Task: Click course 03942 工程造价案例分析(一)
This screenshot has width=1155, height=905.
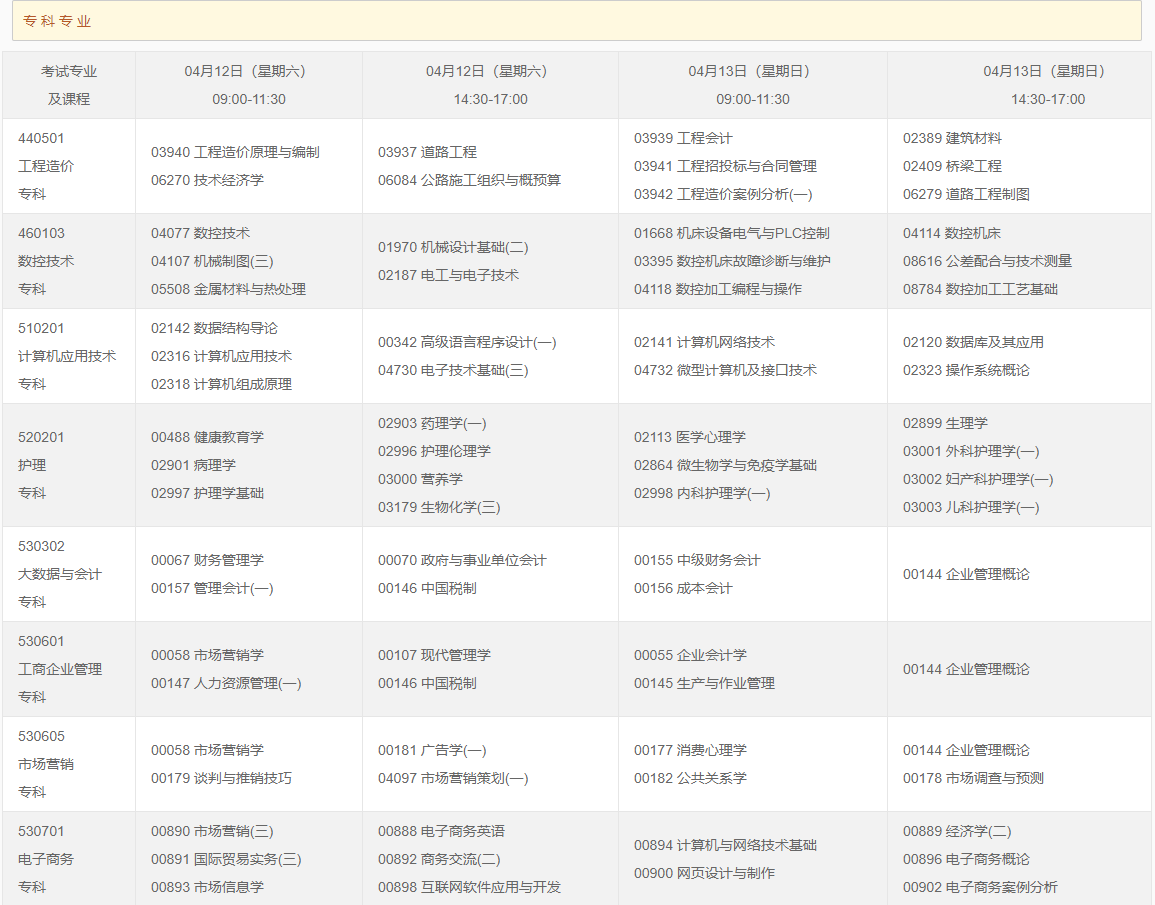Action: 723,194
